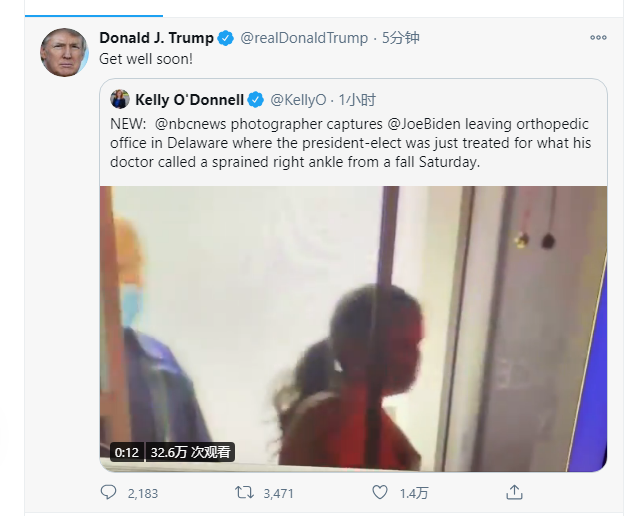Open the three-dot more options menu
Screen dimensions: 627x516
pyautogui.click(x=598, y=38)
